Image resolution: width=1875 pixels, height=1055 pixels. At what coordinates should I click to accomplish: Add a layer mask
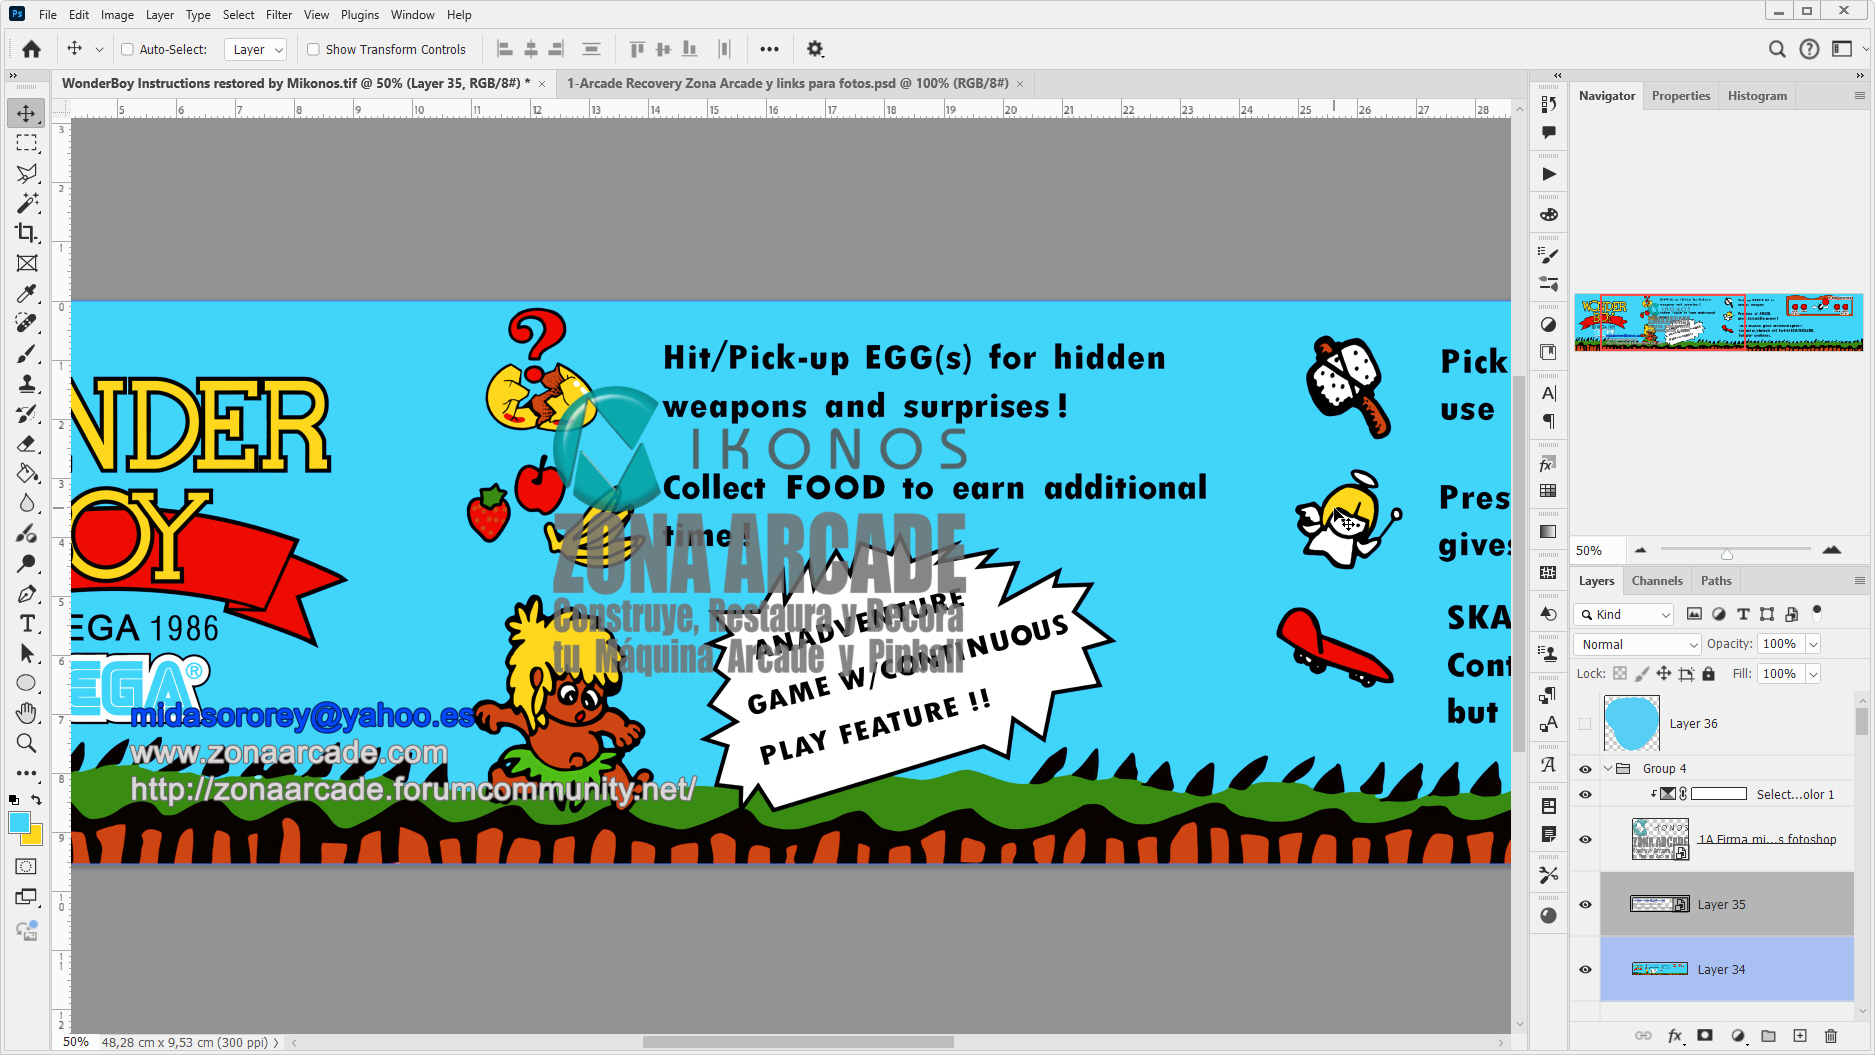(x=1705, y=1036)
